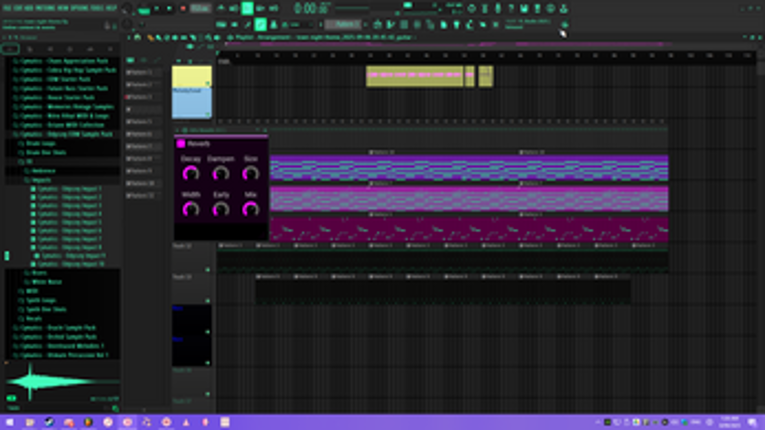This screenshot has height=430, width=765.
Task: Click the highlighted green icon in top shortcut row
Action: click(x=247, y=8)
